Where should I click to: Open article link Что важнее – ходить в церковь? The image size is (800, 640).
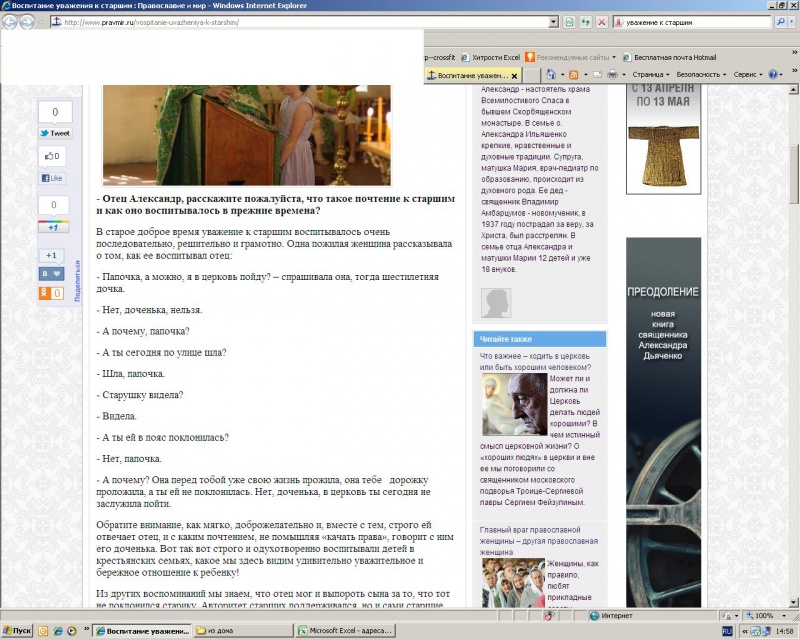535,361
